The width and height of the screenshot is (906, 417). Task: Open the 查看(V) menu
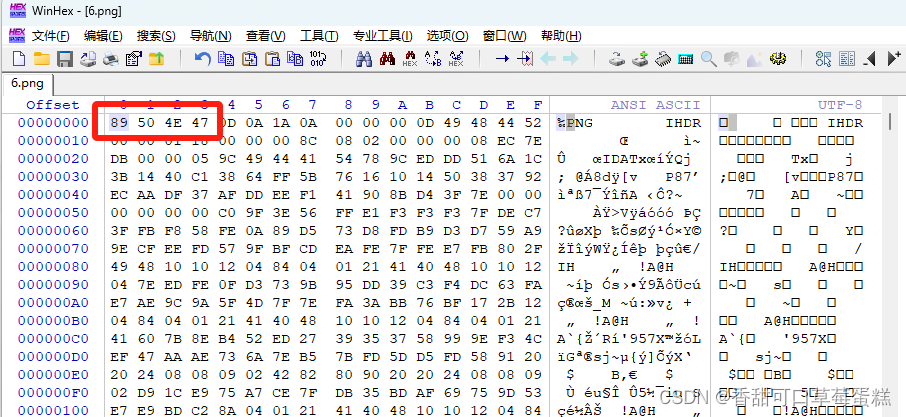265,36
